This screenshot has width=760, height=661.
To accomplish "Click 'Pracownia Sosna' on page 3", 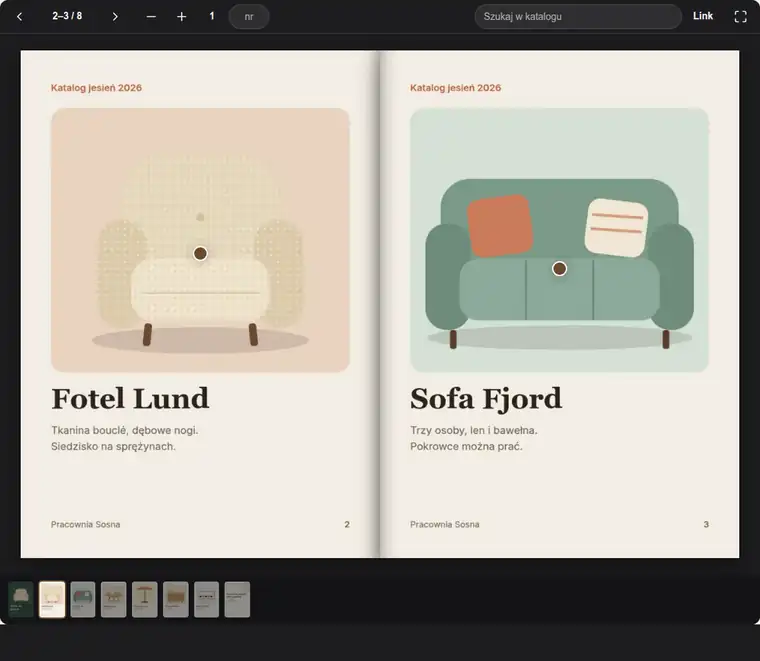I will click(444, 524).
